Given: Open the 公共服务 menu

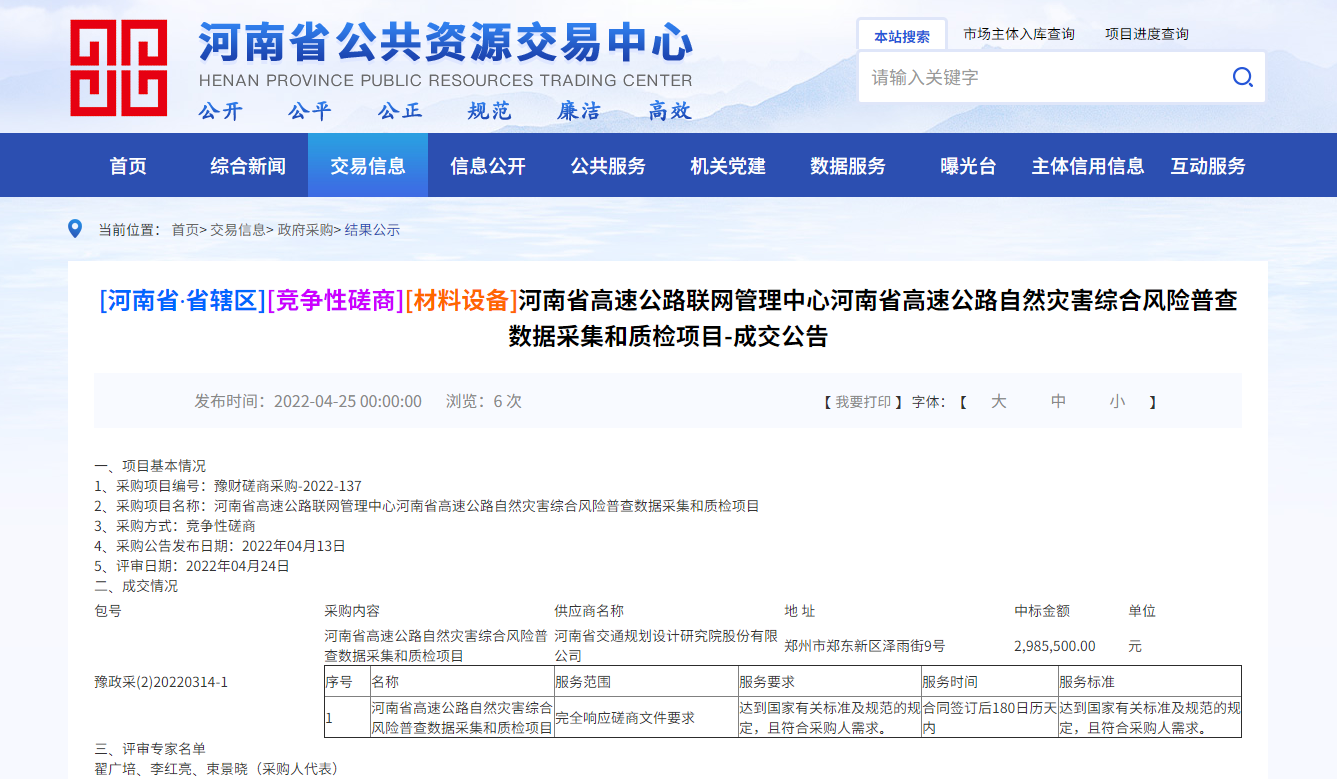Looking at the screenshot, I should pyautogui.click(x=607, y=165).
